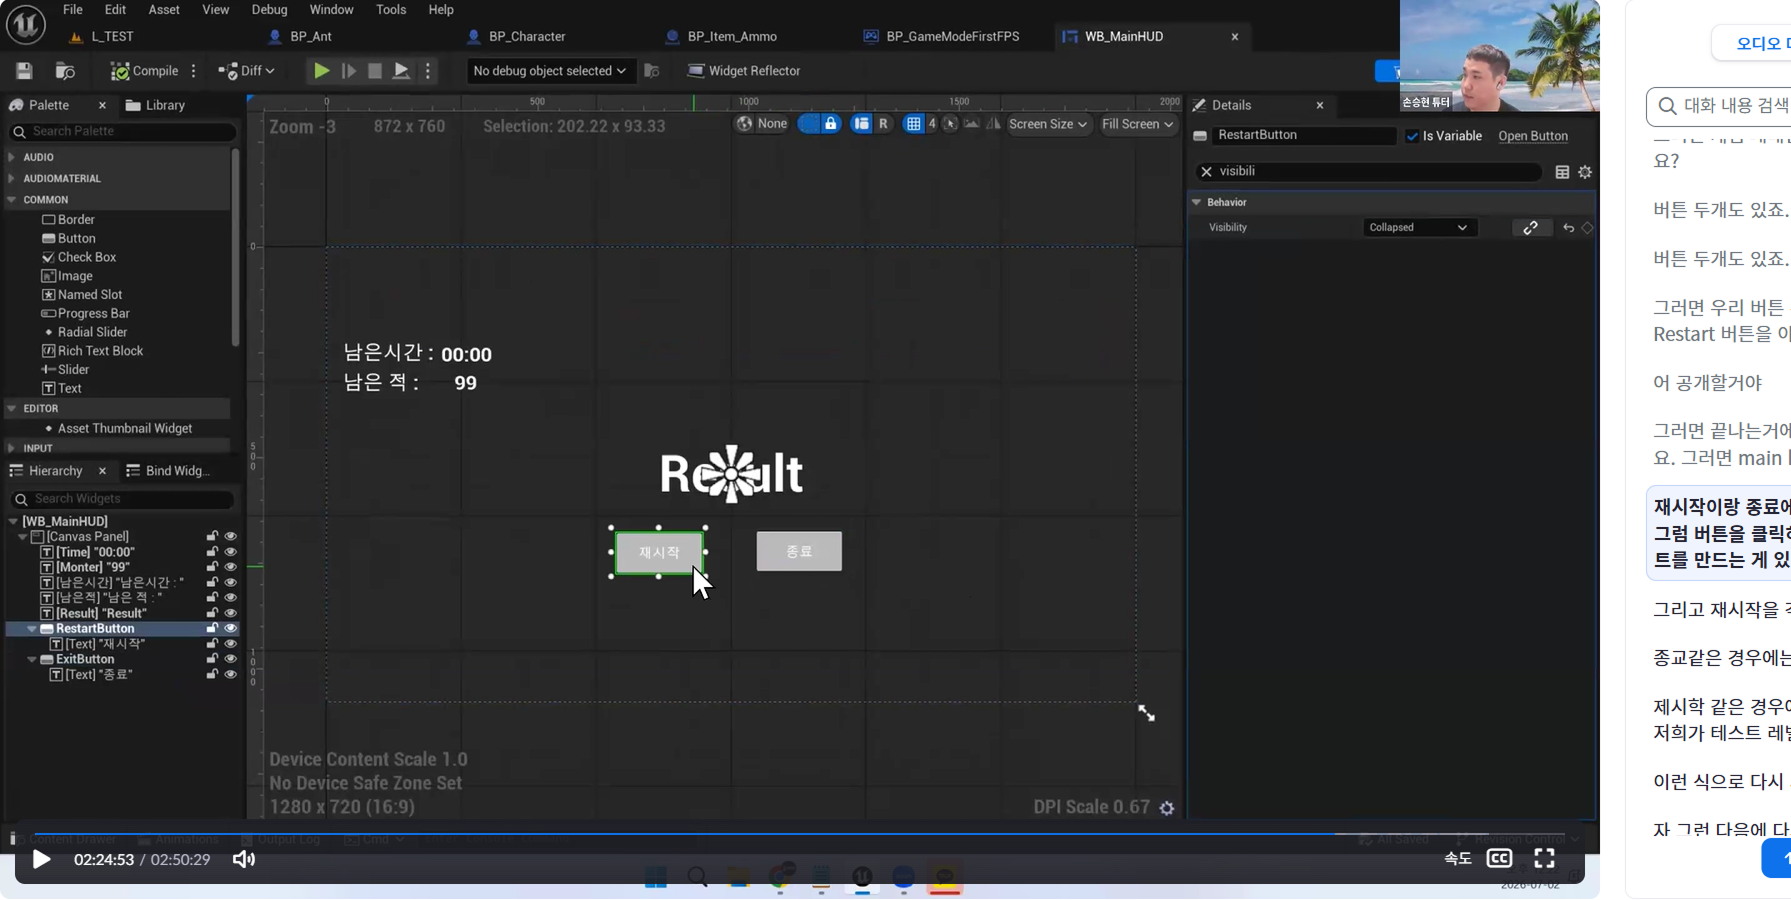The height and width of the screenshot is (900, 1791).
Task: Reset Visibility to default arrow
Action: click(1568, 228)
